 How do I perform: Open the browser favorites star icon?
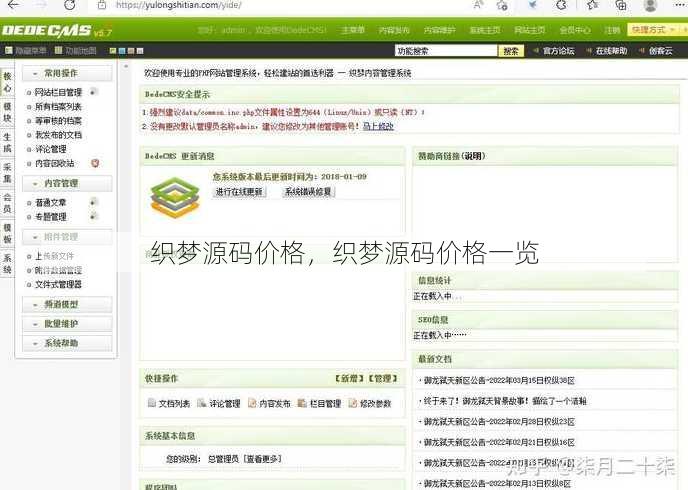coord(593,5)
